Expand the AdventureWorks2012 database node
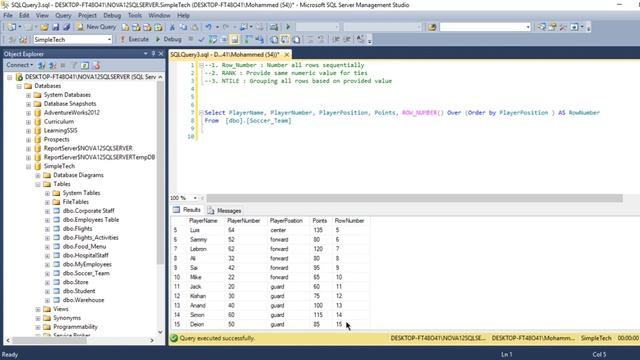The width and height of the screenshot is (640, 360). (28, 113)
